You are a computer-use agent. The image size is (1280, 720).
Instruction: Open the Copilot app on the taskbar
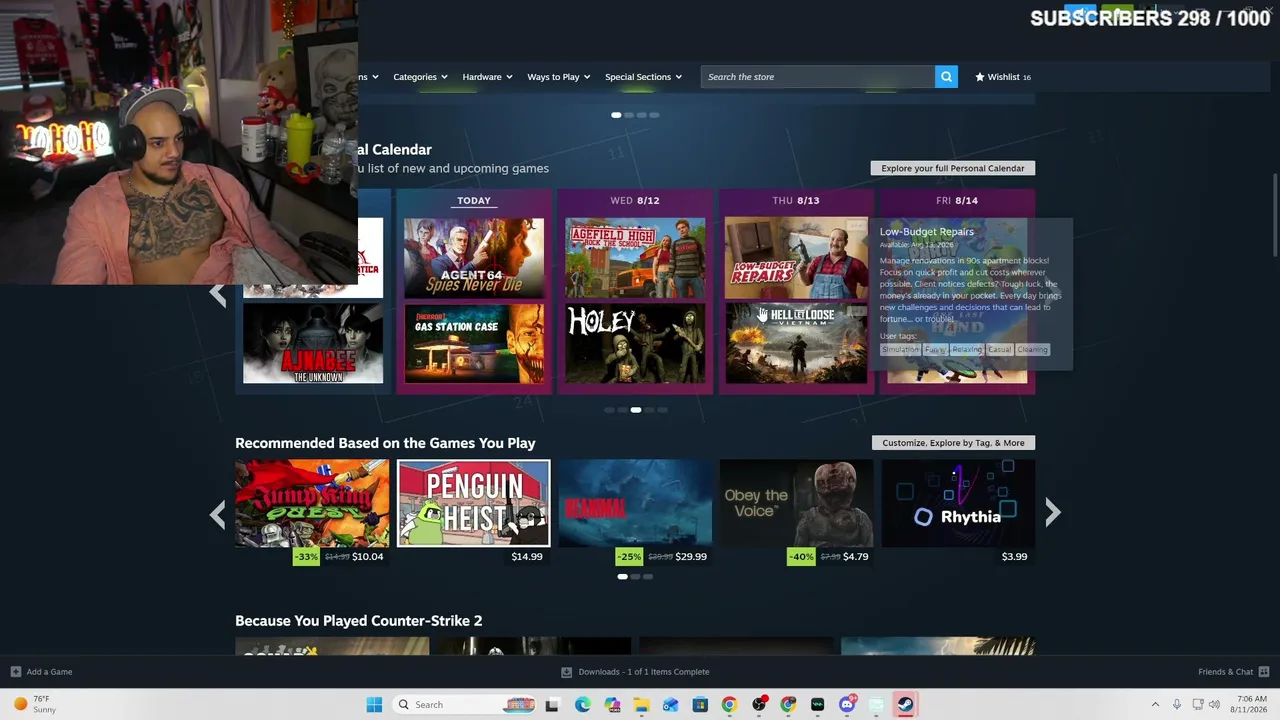612,705
